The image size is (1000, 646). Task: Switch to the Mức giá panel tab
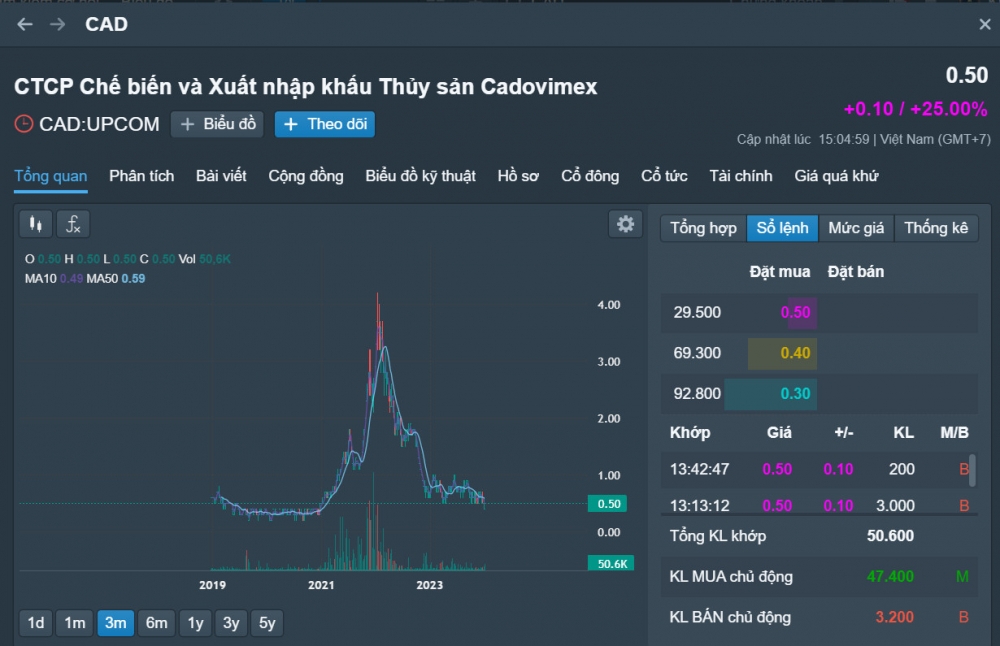coord(857,228)
